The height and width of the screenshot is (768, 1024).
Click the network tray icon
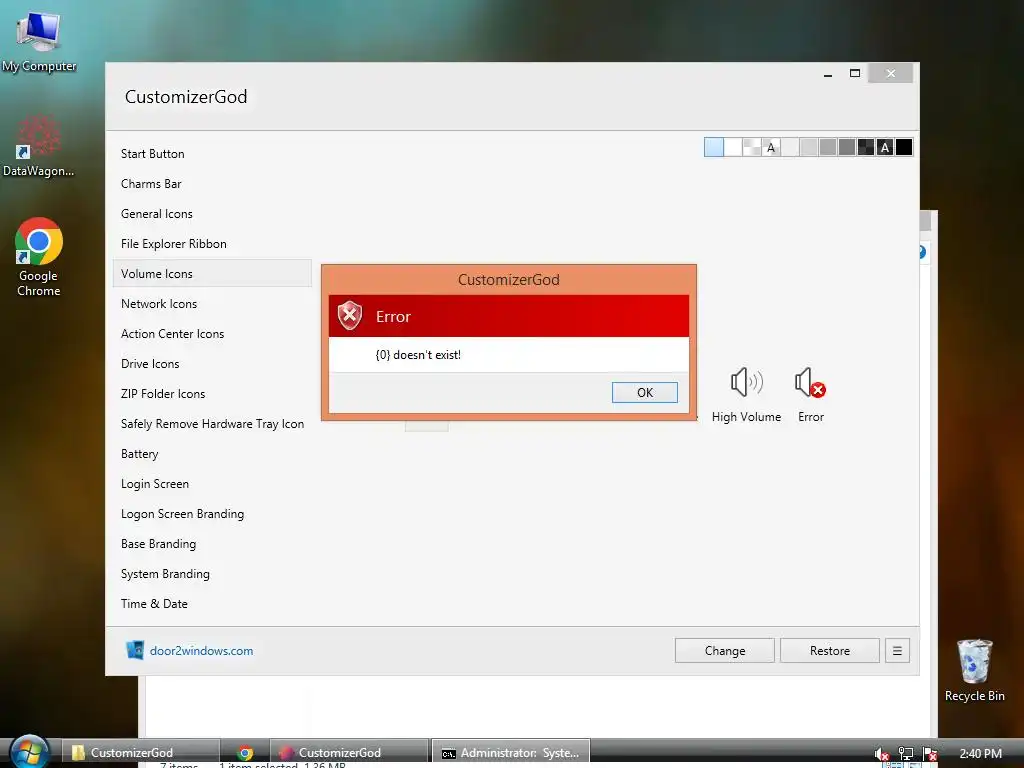click(x=906, y=754)
